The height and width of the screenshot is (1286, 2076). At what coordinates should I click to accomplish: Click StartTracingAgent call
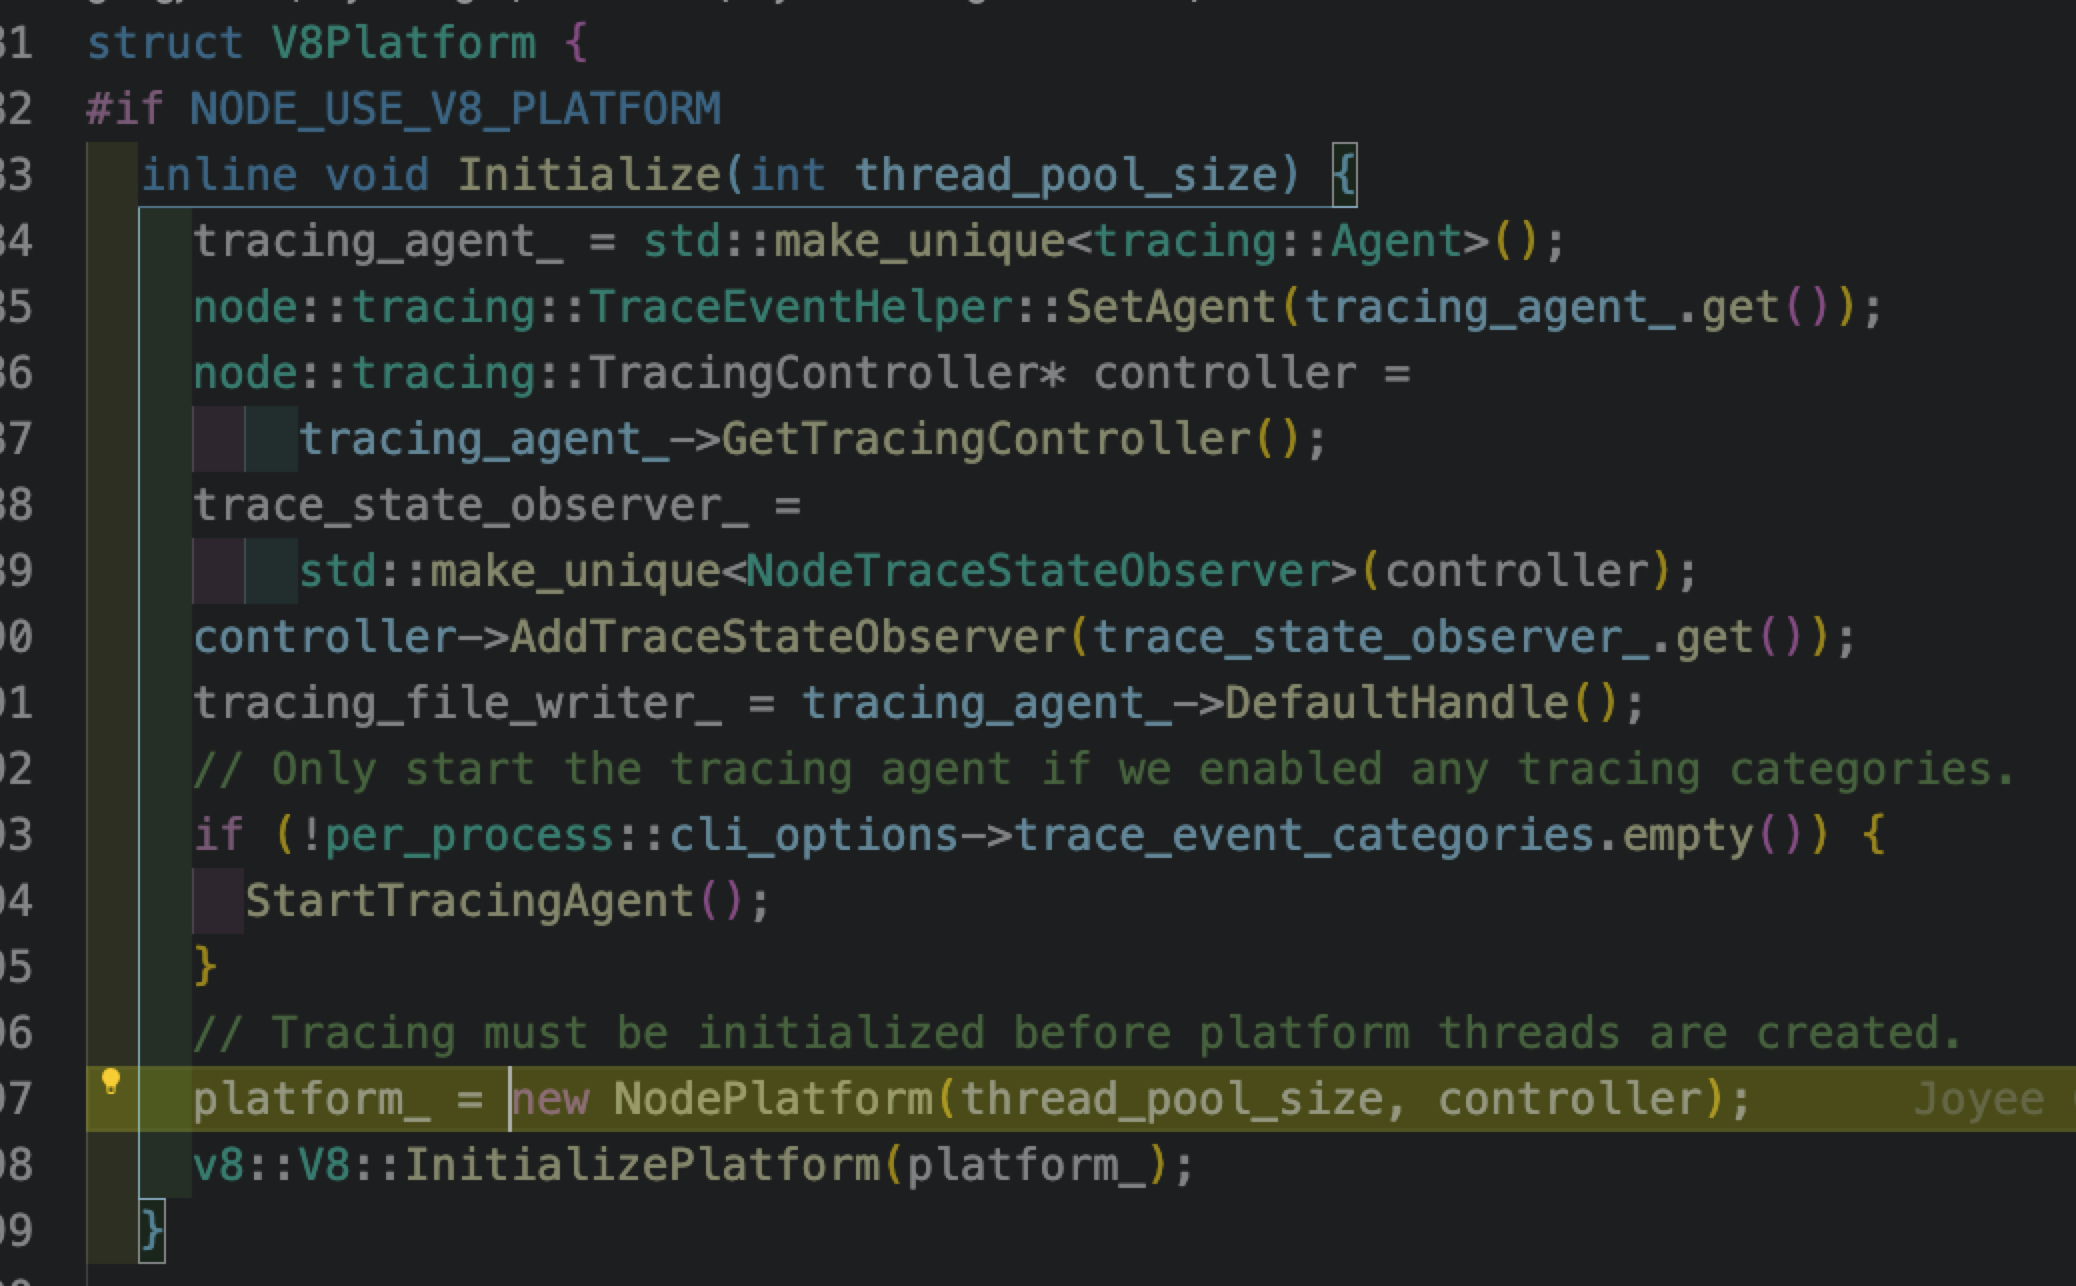coord(470,901)
